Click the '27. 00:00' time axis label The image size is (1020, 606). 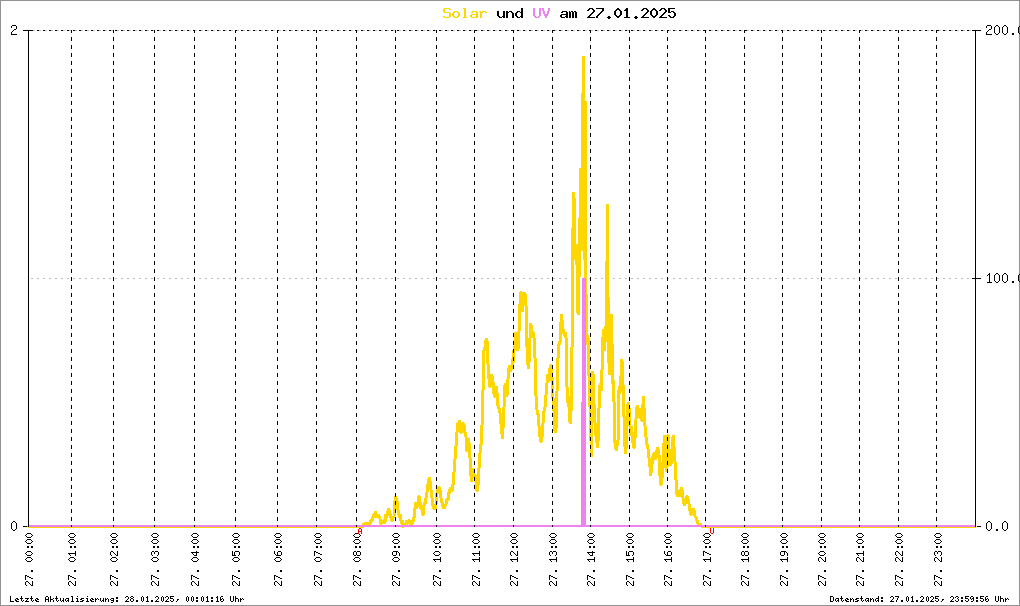tap(30, 560)
